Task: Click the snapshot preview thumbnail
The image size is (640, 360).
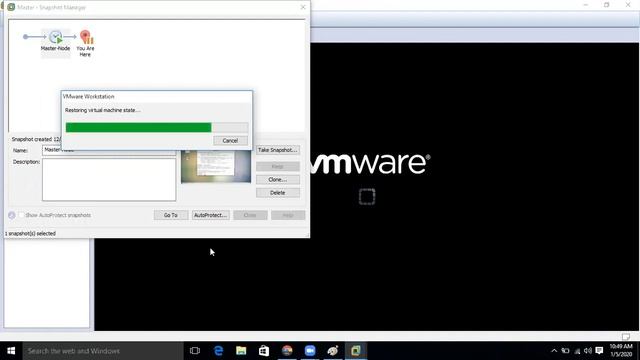Action: tap(216, 167)
